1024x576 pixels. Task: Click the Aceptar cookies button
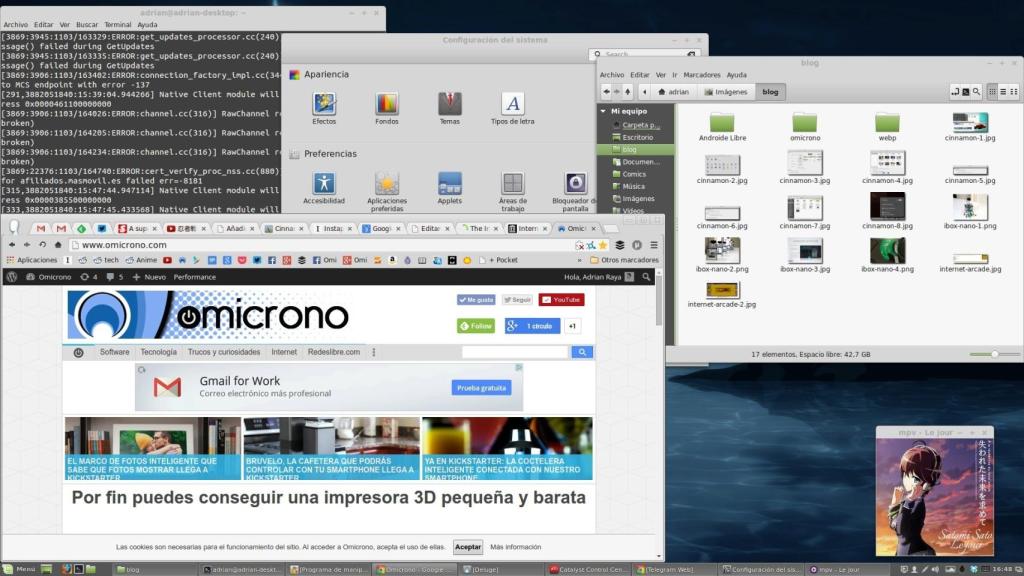[467, 547]
